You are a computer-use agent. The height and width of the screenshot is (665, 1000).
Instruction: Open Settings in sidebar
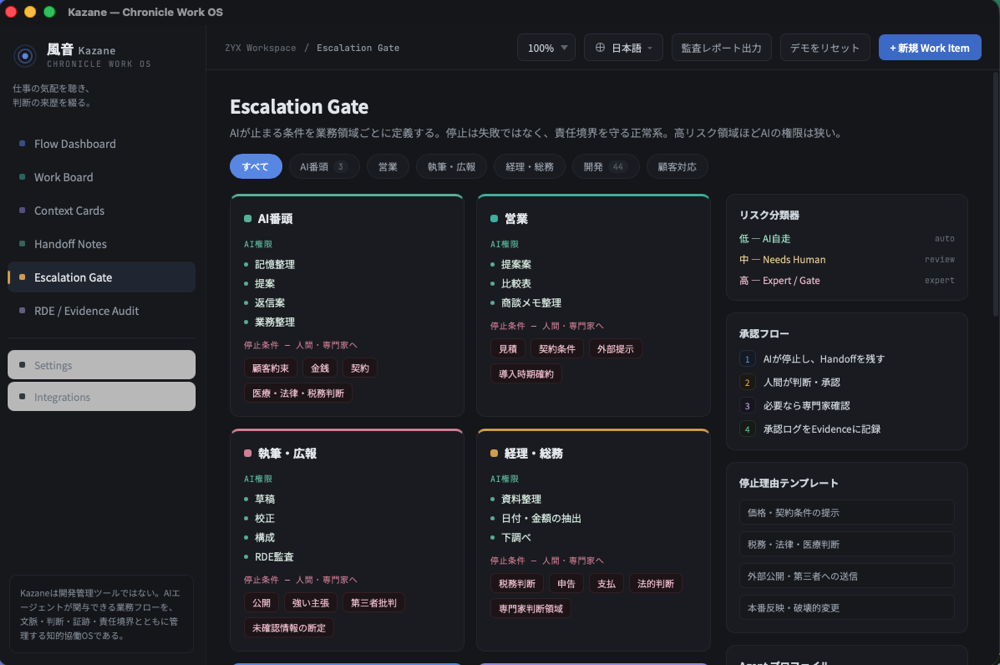click(101, 365)
